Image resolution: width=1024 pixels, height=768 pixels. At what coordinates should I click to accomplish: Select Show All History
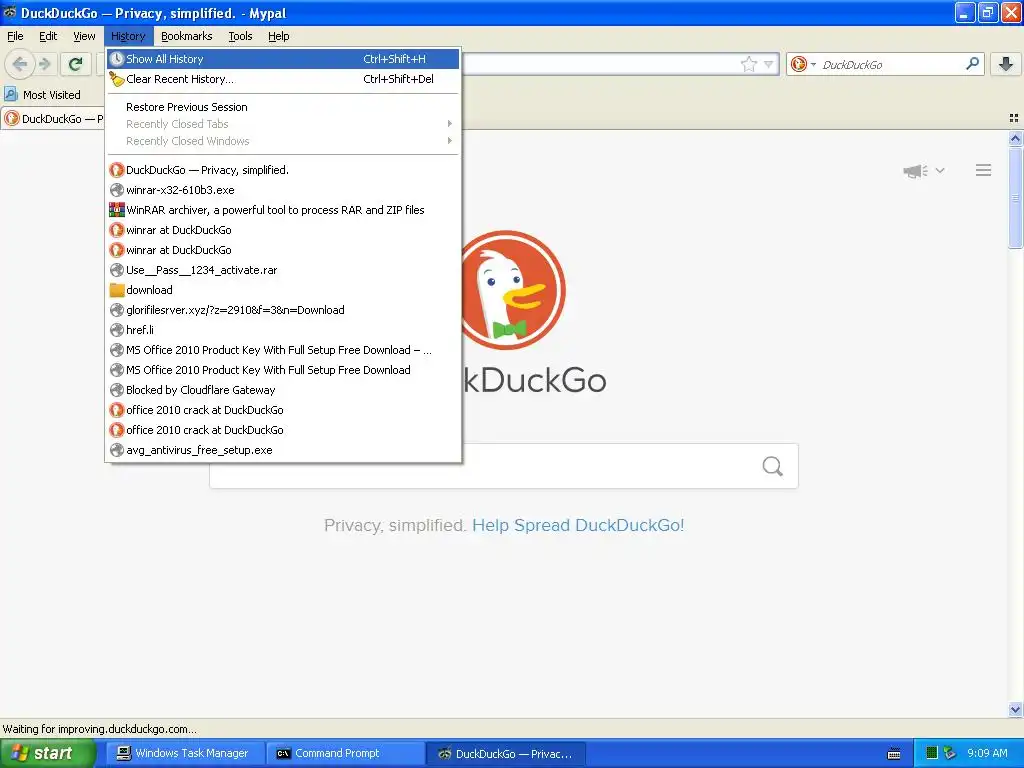(283, 59)
